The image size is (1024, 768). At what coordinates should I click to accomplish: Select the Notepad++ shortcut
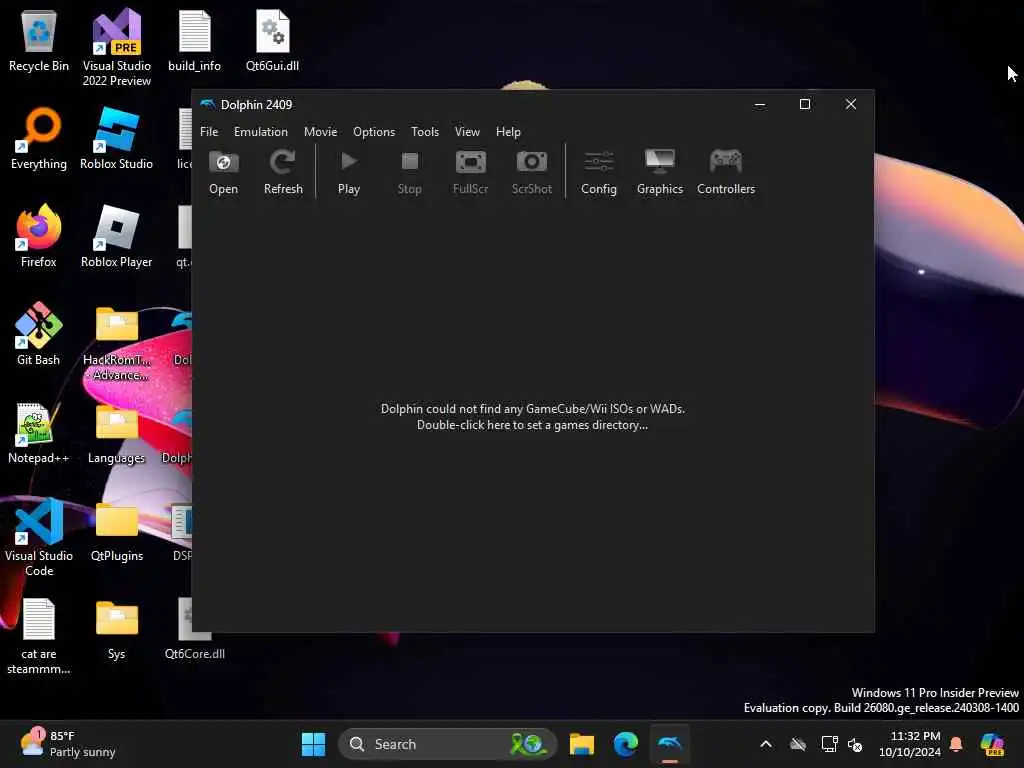pyautogui.click(x=39, y=433)
